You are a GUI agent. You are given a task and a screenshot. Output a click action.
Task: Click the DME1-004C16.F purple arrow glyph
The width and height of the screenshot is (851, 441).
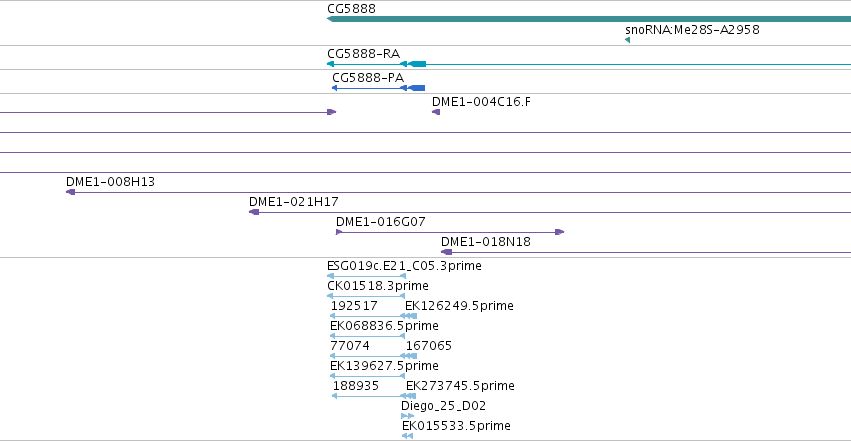436,112
